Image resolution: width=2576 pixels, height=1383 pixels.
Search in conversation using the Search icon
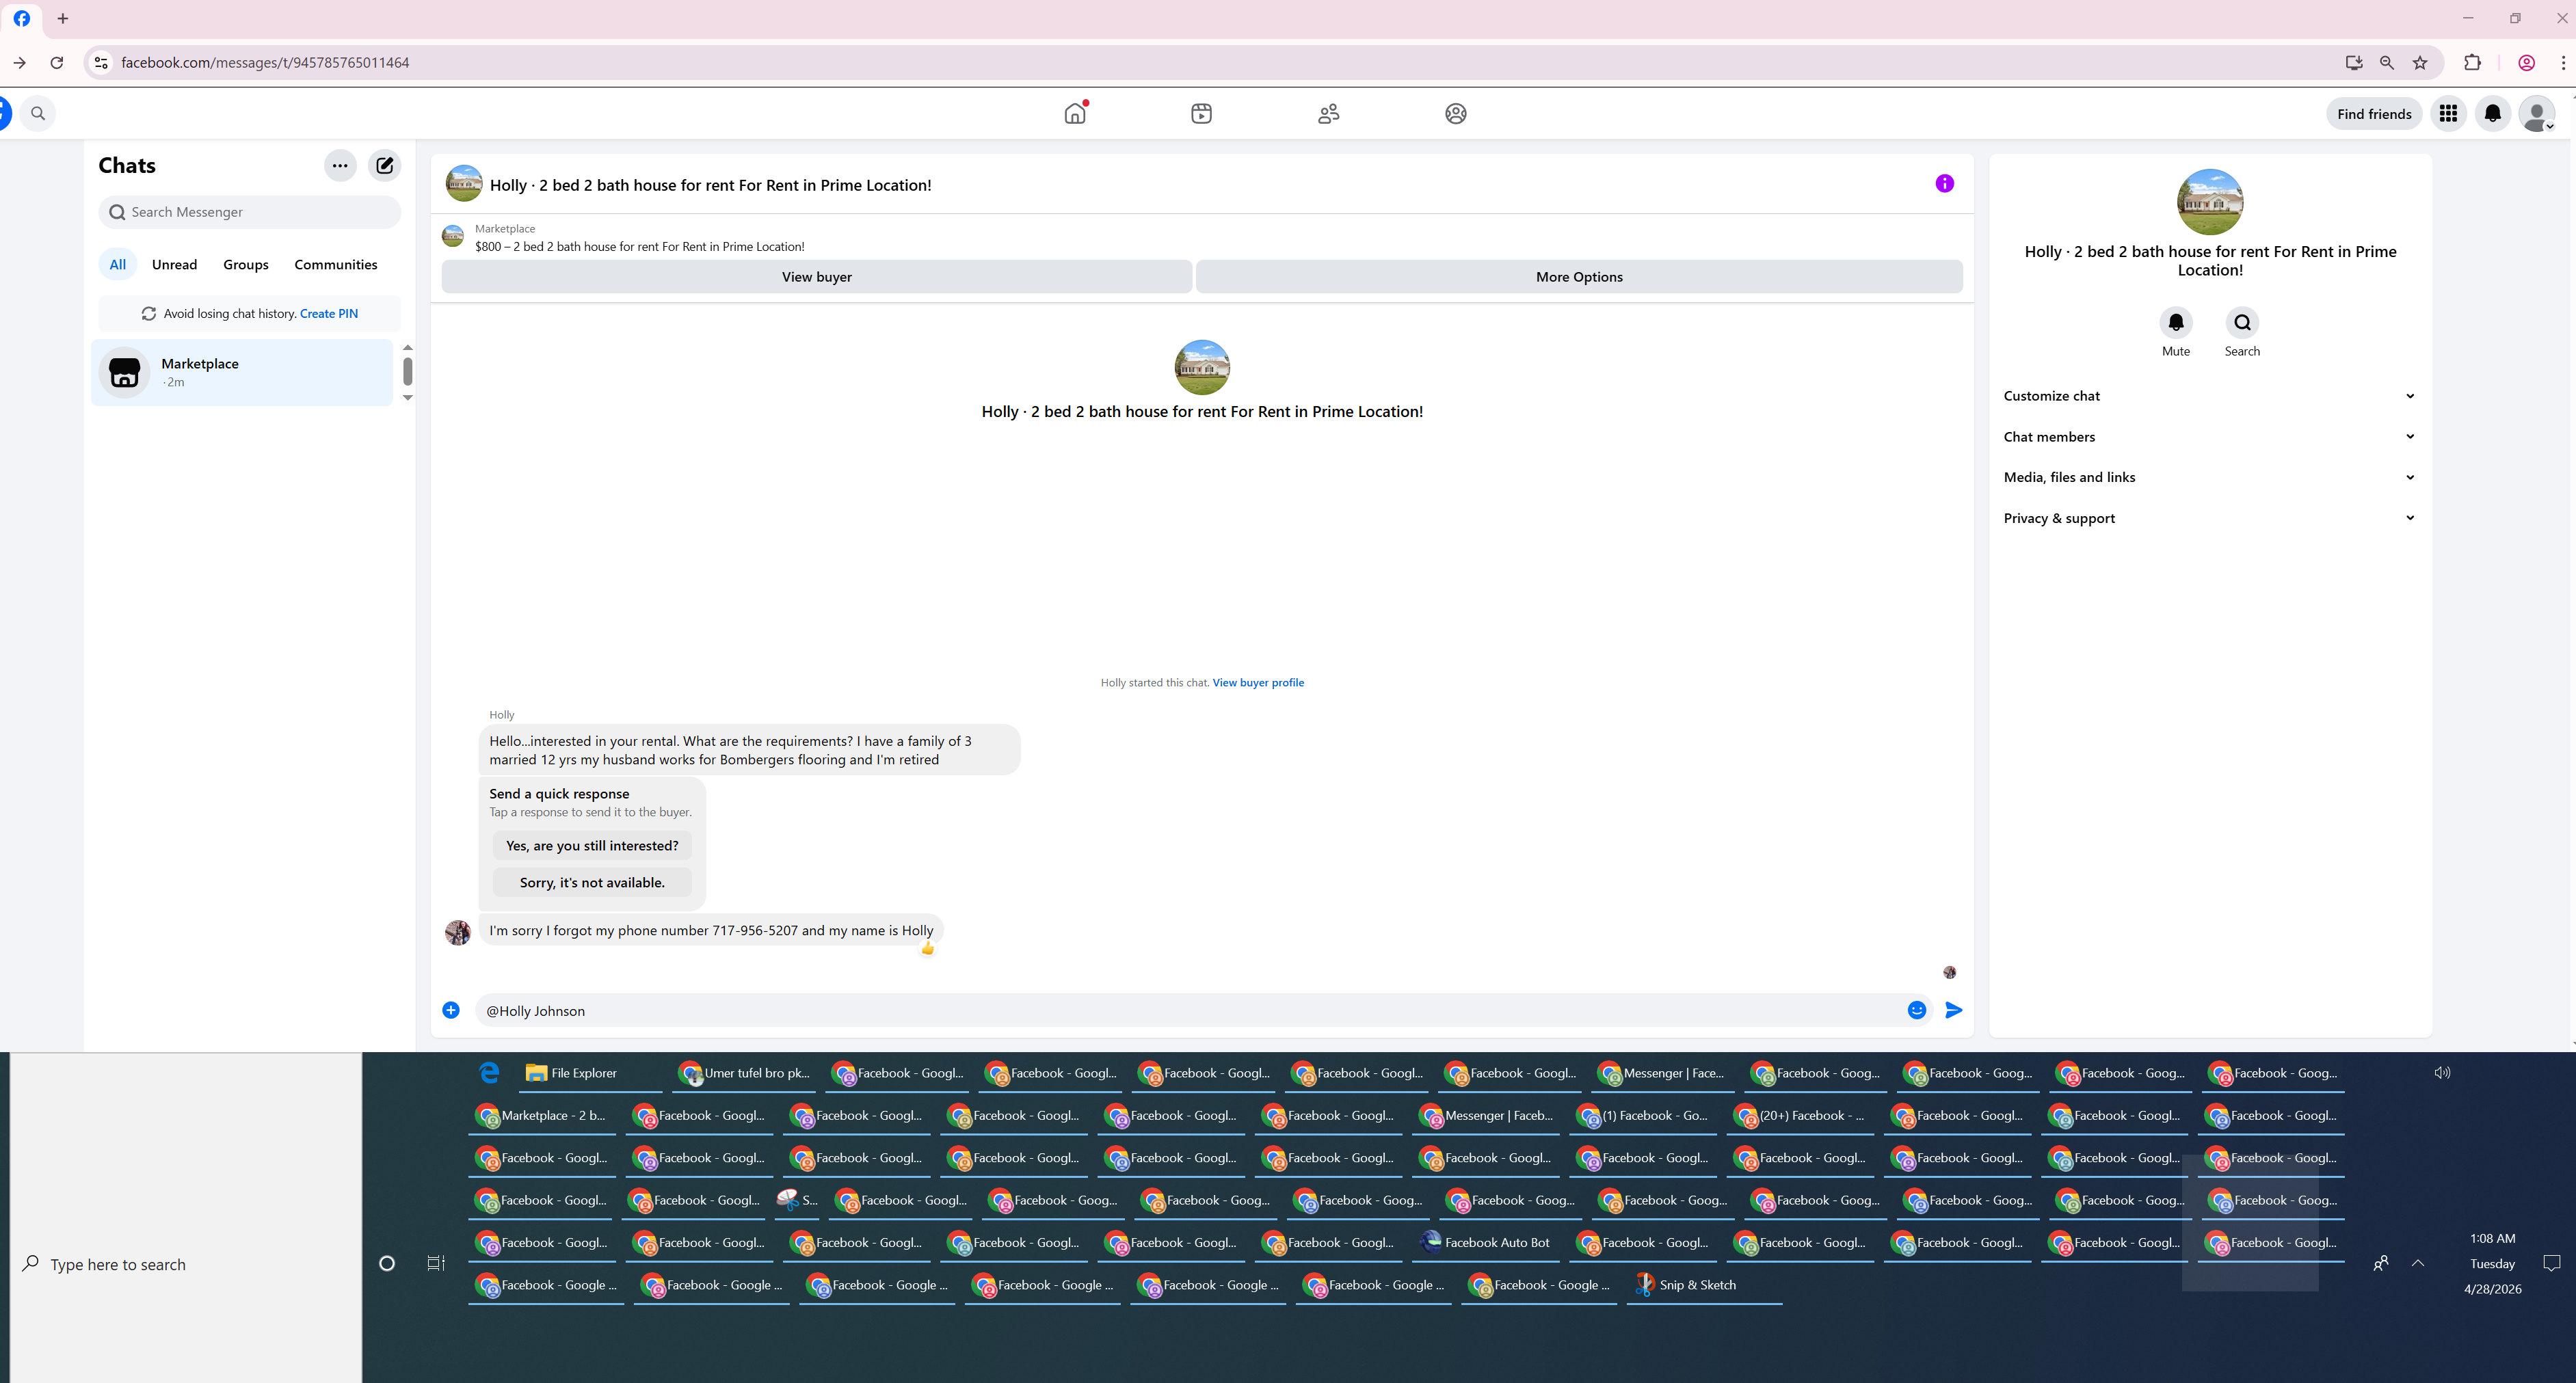(x=2243, y=323)
